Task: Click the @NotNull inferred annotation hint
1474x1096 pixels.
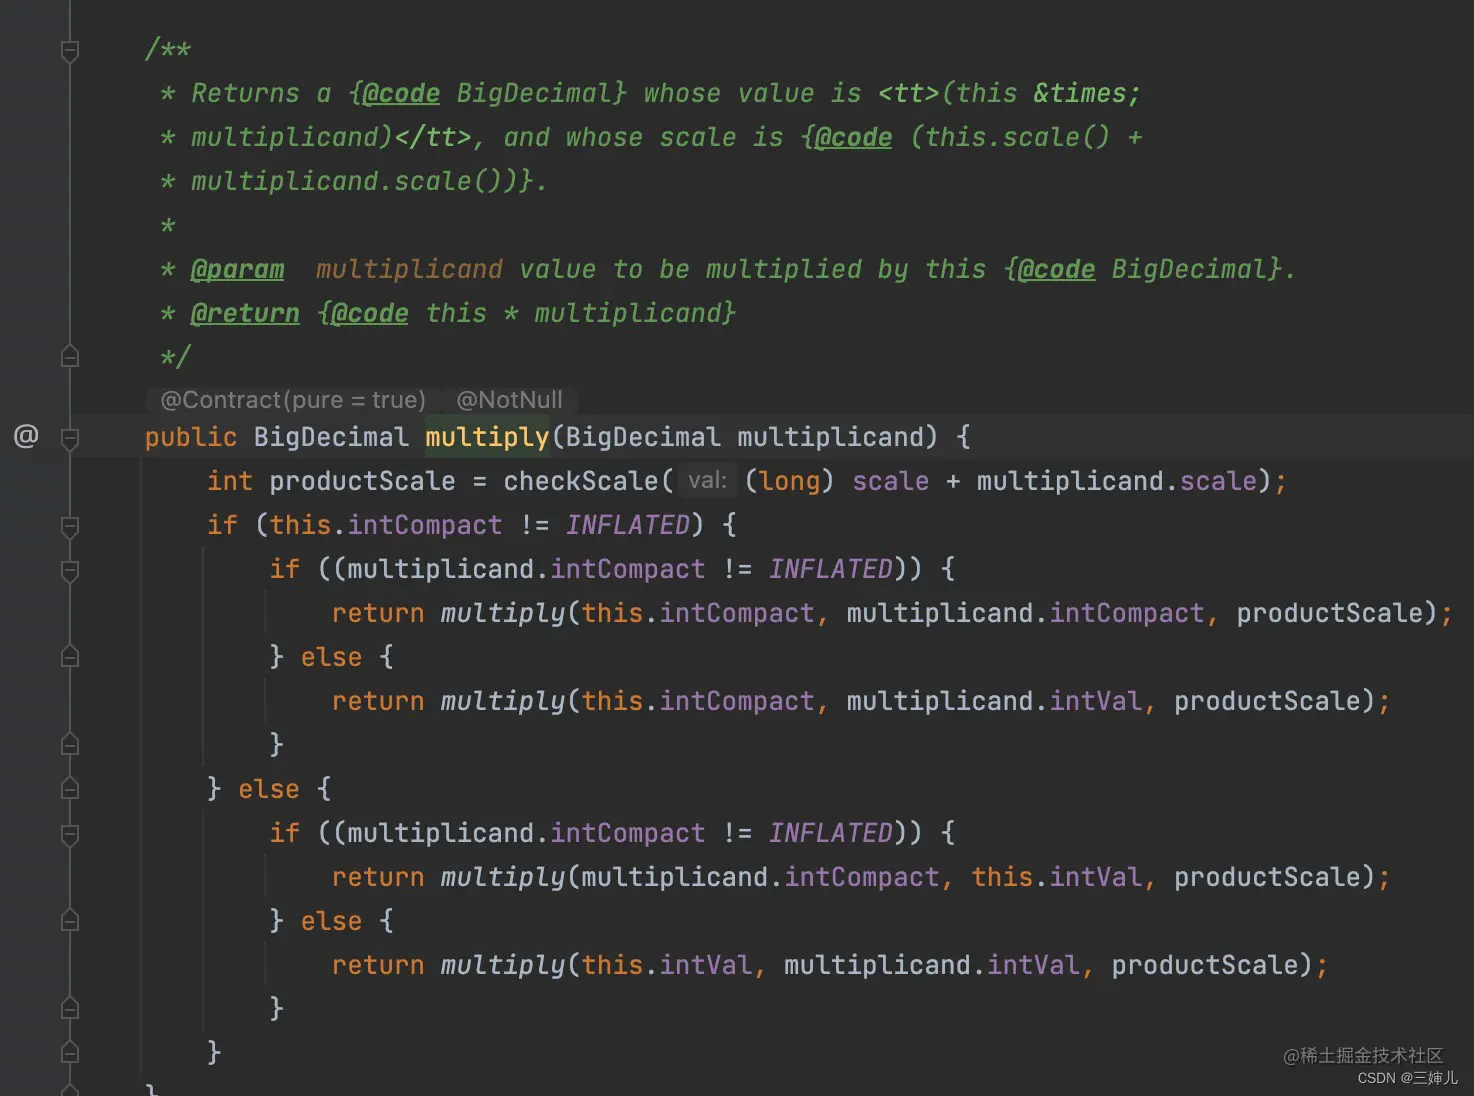Action: point(509,400)
